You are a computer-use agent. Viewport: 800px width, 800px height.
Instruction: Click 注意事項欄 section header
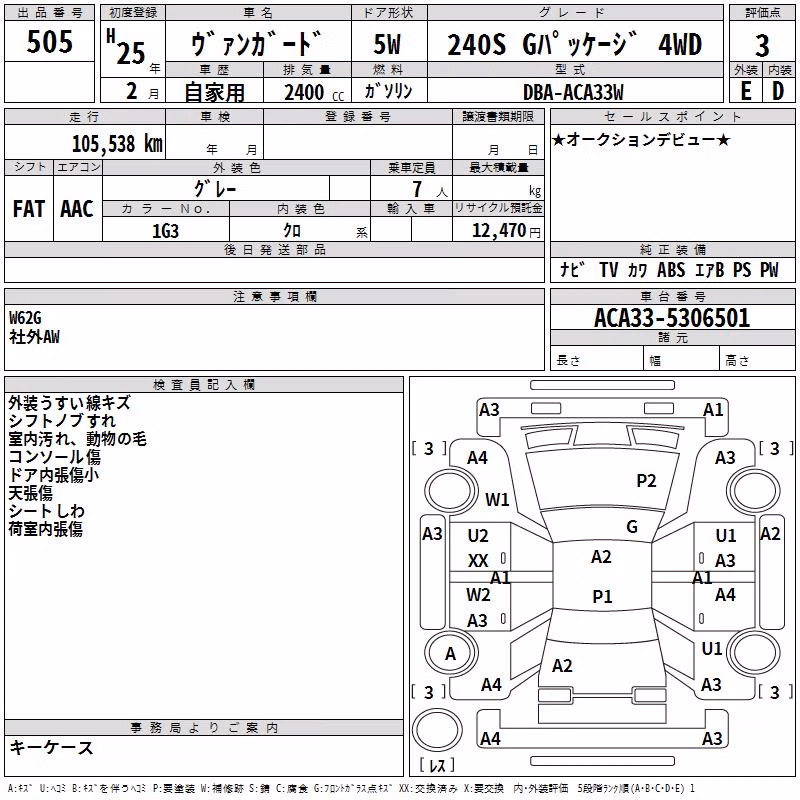click(x=274, y=296)
